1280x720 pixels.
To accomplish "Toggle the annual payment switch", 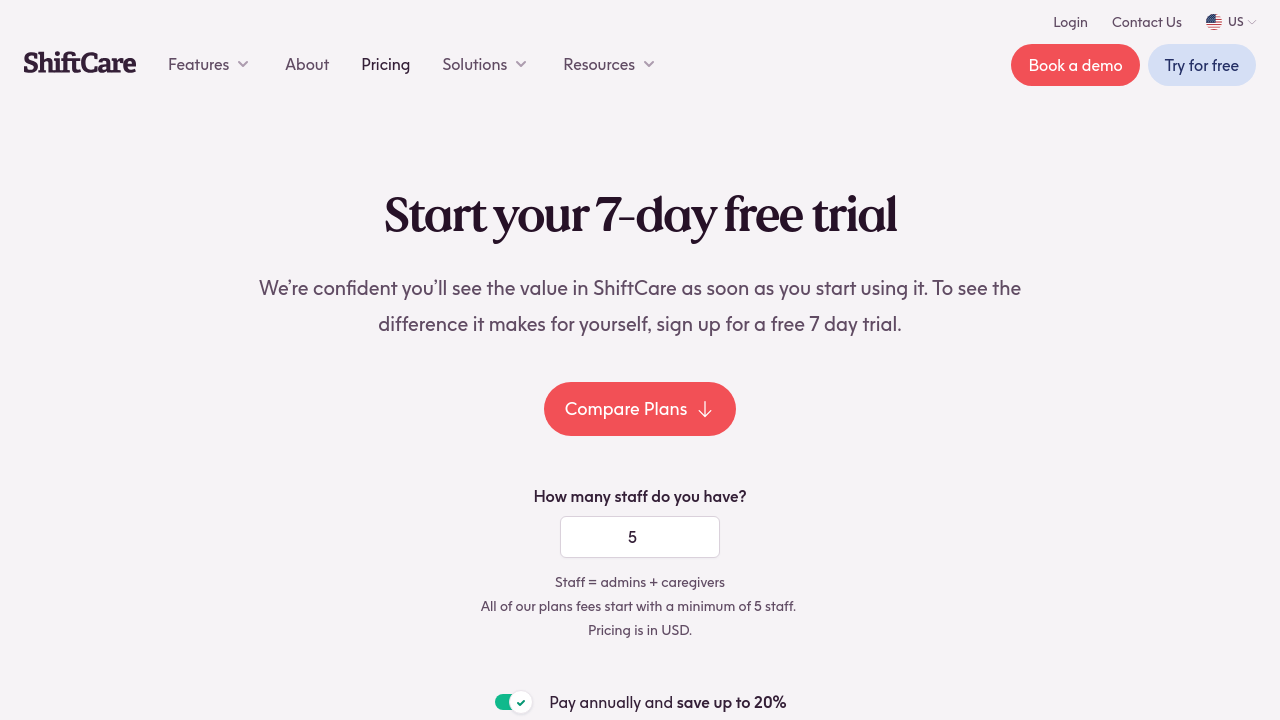I will point(512,702).
